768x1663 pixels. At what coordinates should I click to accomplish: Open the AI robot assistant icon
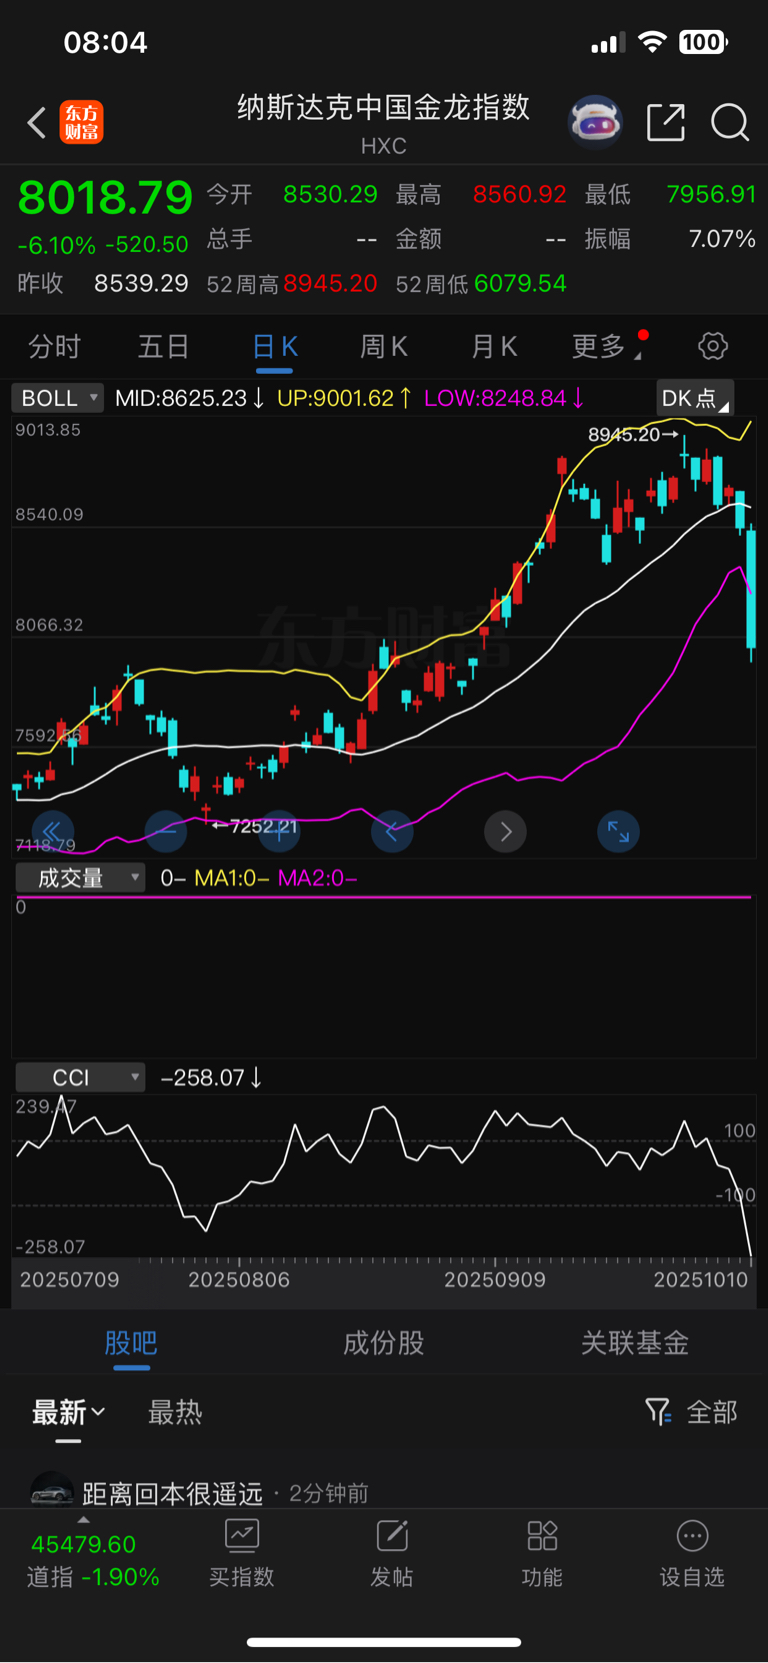(x=595, y=123)
